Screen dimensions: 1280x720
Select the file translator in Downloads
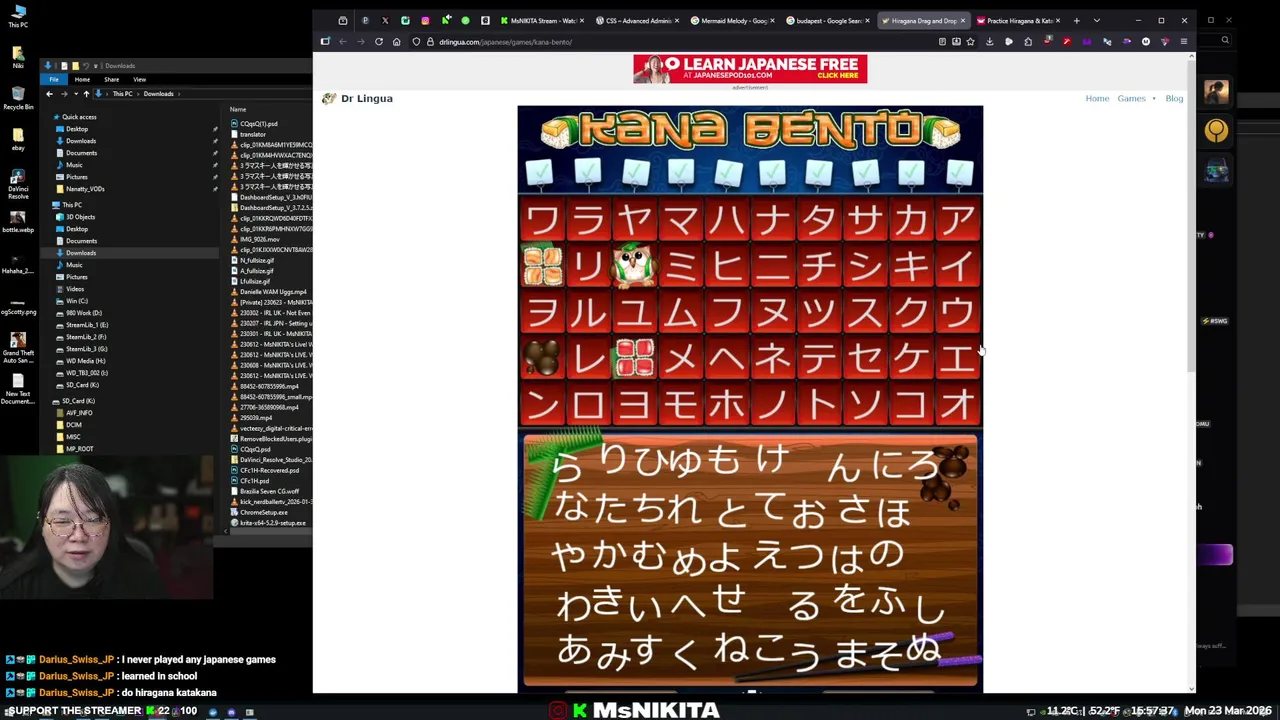(249, 134)
